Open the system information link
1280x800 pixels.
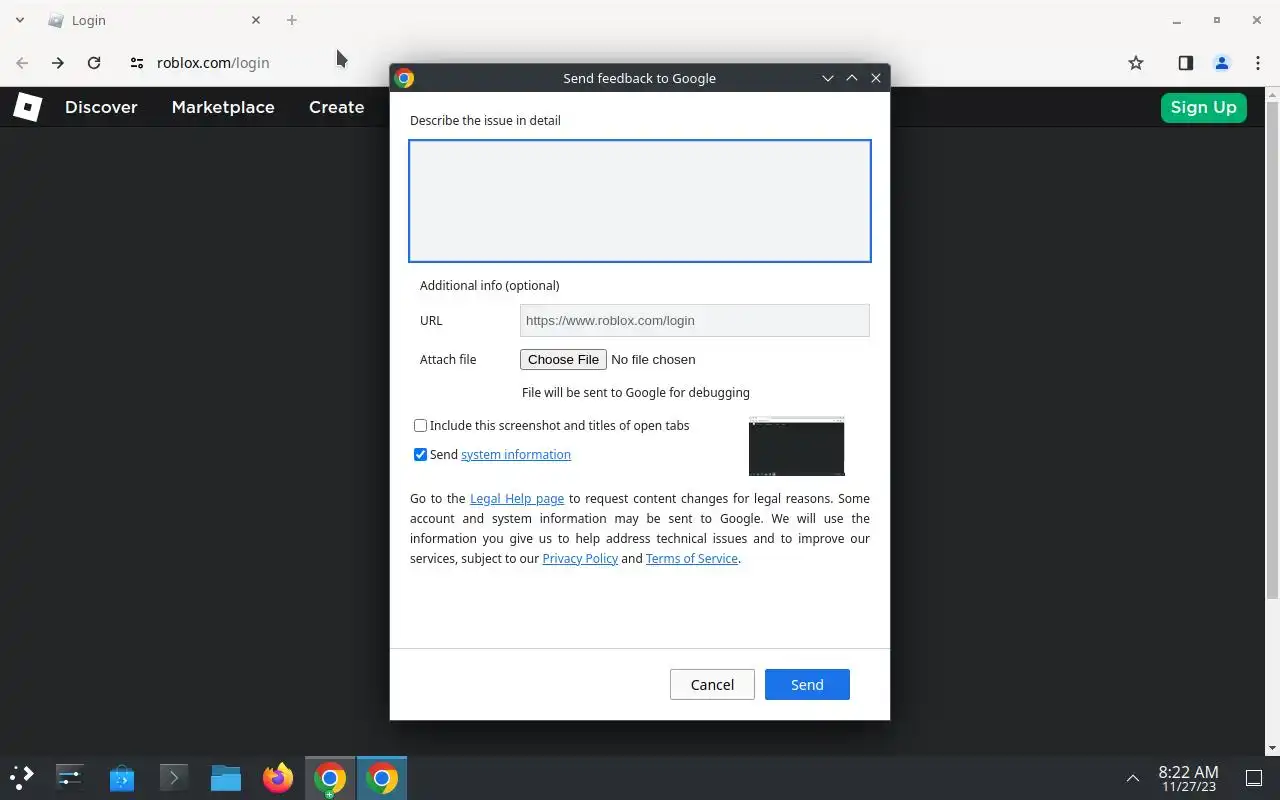pos(516,454)
